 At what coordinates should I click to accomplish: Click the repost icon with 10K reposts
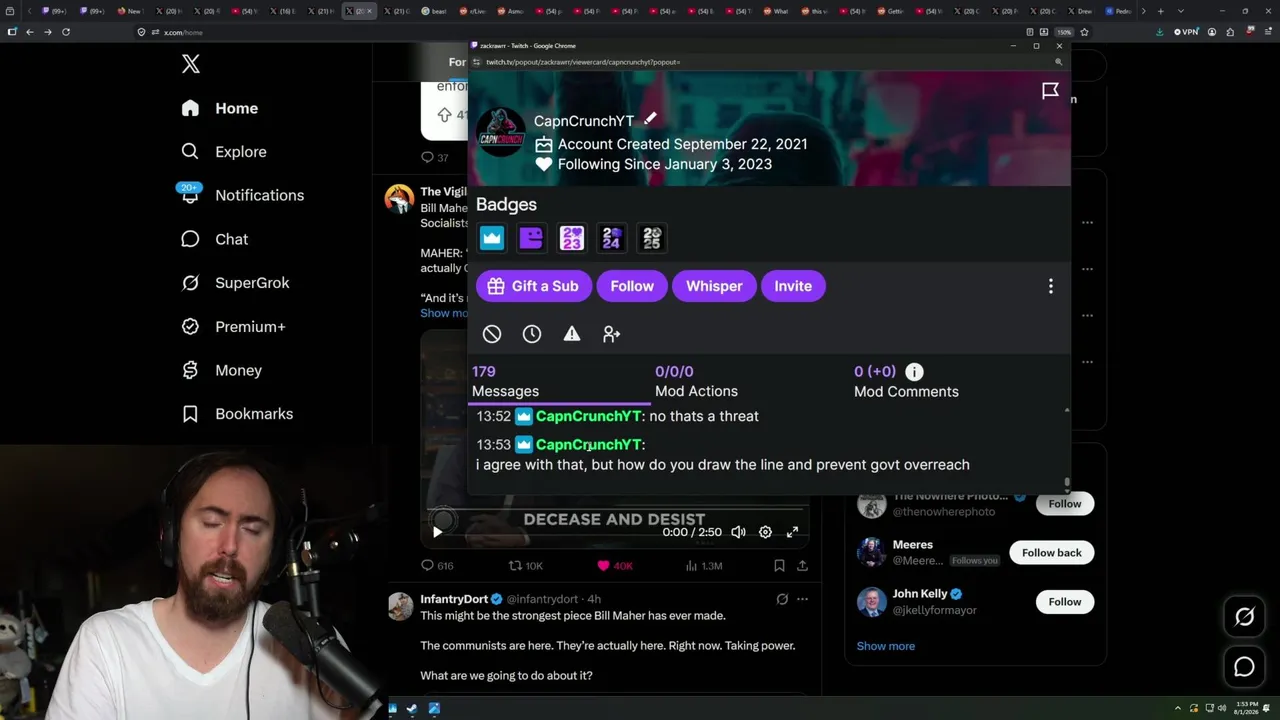[515, 566]
